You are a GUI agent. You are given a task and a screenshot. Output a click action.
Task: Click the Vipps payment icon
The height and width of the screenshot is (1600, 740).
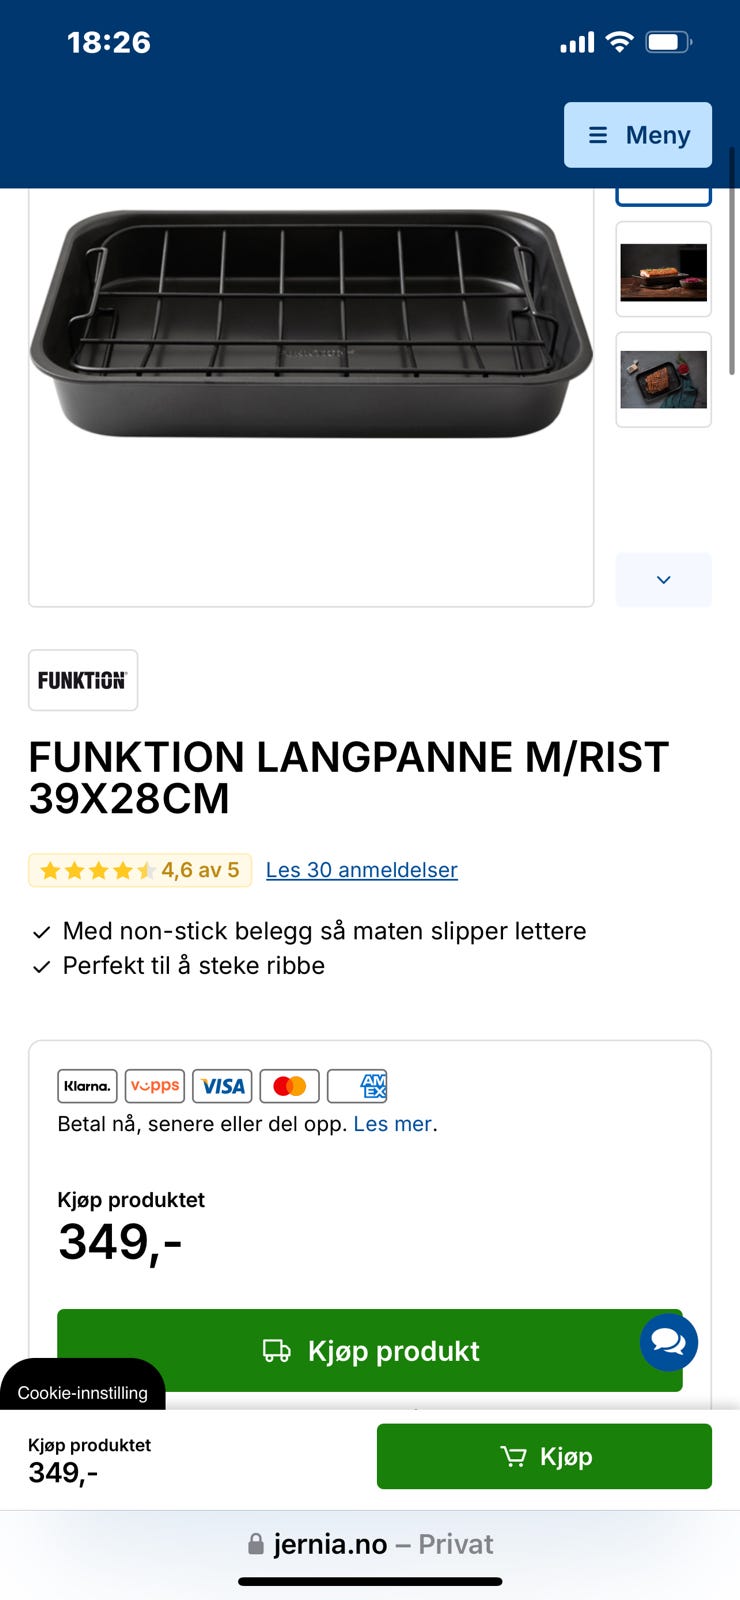tap(155, 1086)
